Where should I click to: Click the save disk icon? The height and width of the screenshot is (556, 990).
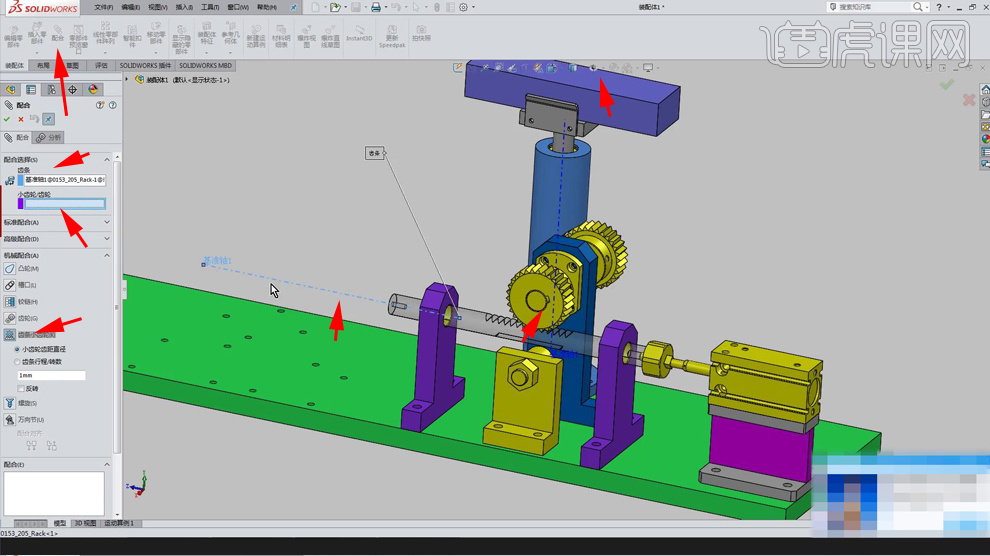[x=356, y=7]
